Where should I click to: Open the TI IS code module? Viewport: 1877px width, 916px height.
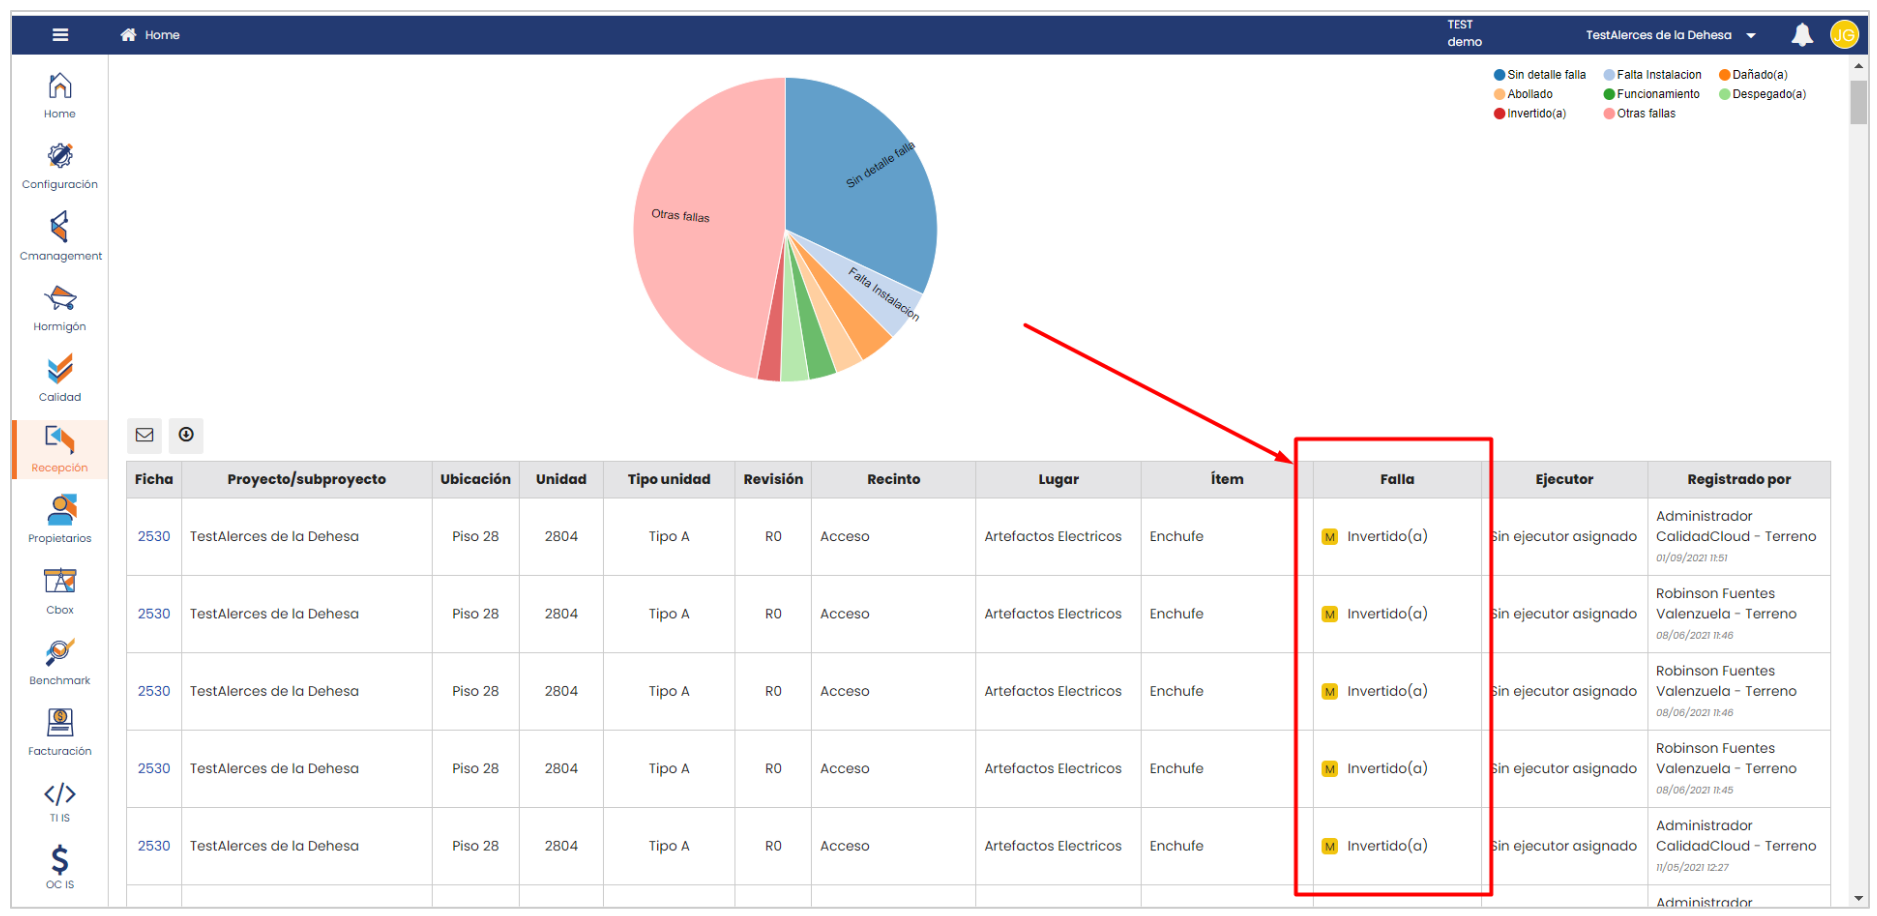coord(60,801)
